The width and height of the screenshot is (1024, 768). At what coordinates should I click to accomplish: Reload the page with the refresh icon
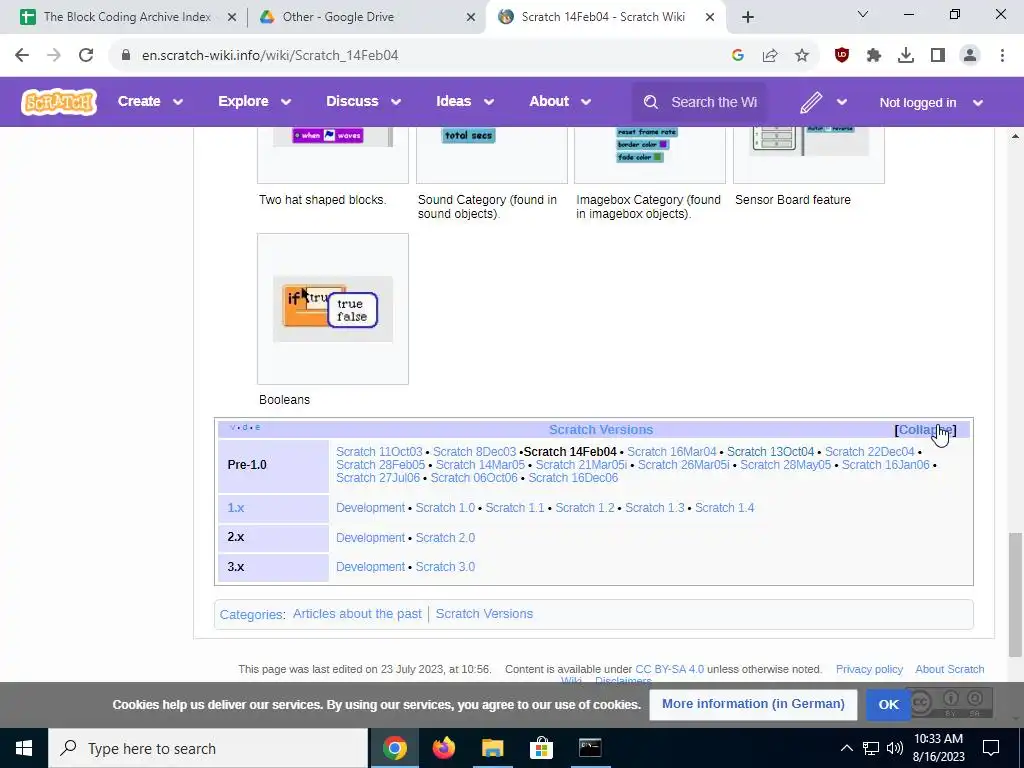[86, 55]
